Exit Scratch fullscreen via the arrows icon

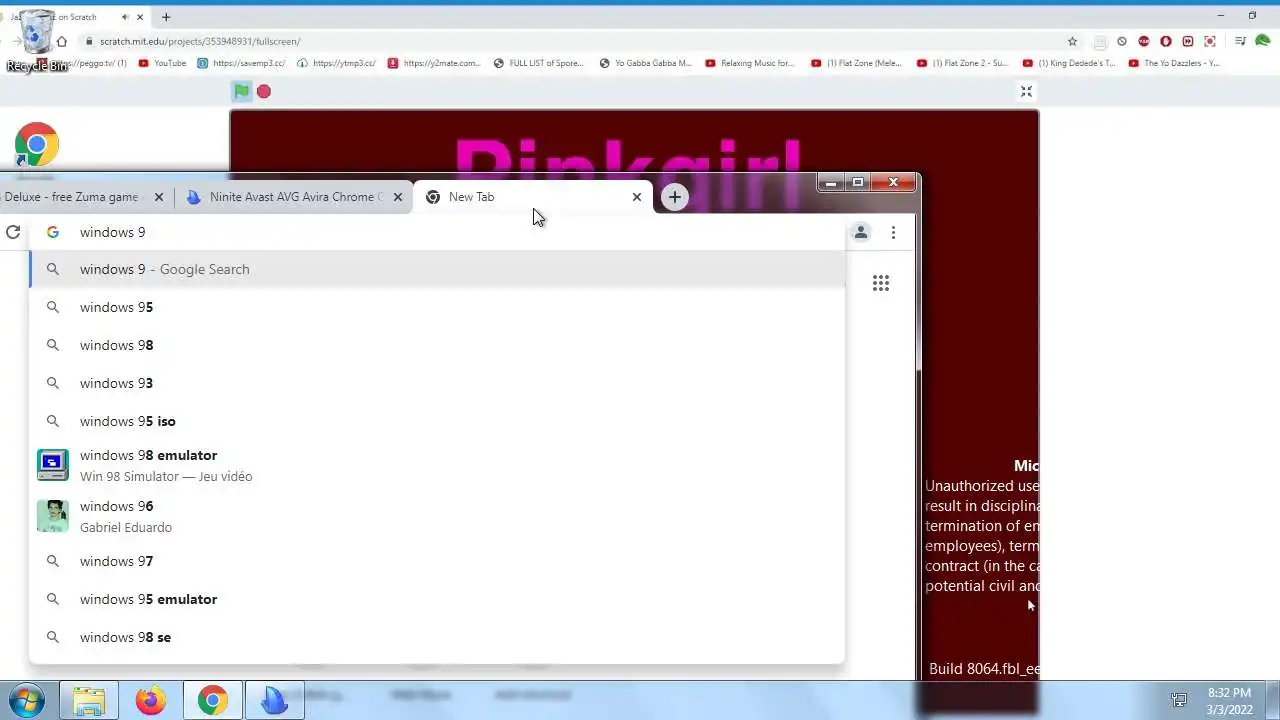[1026, 91]
